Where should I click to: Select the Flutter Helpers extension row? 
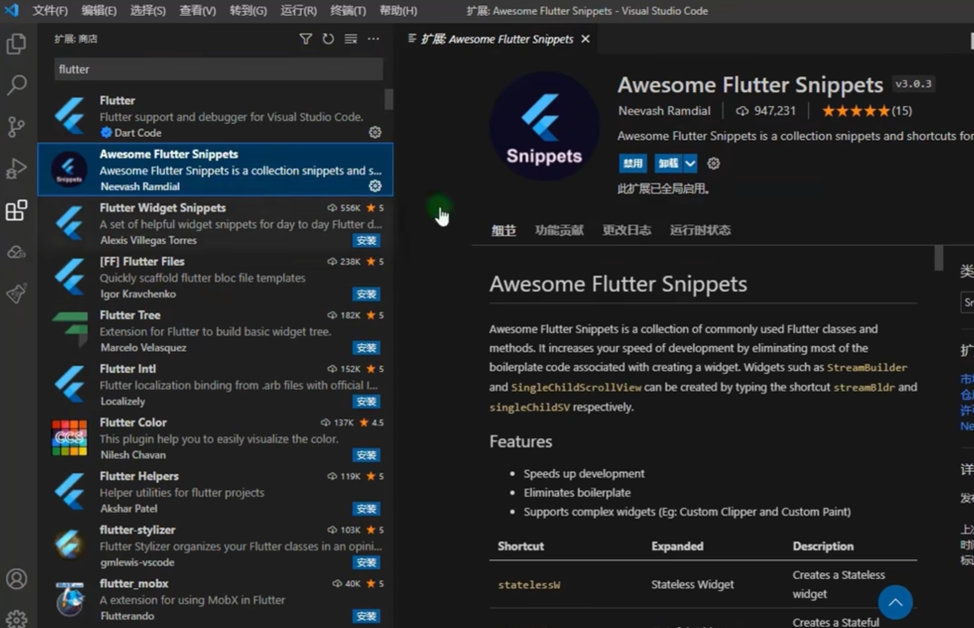[x=215, y=492]
